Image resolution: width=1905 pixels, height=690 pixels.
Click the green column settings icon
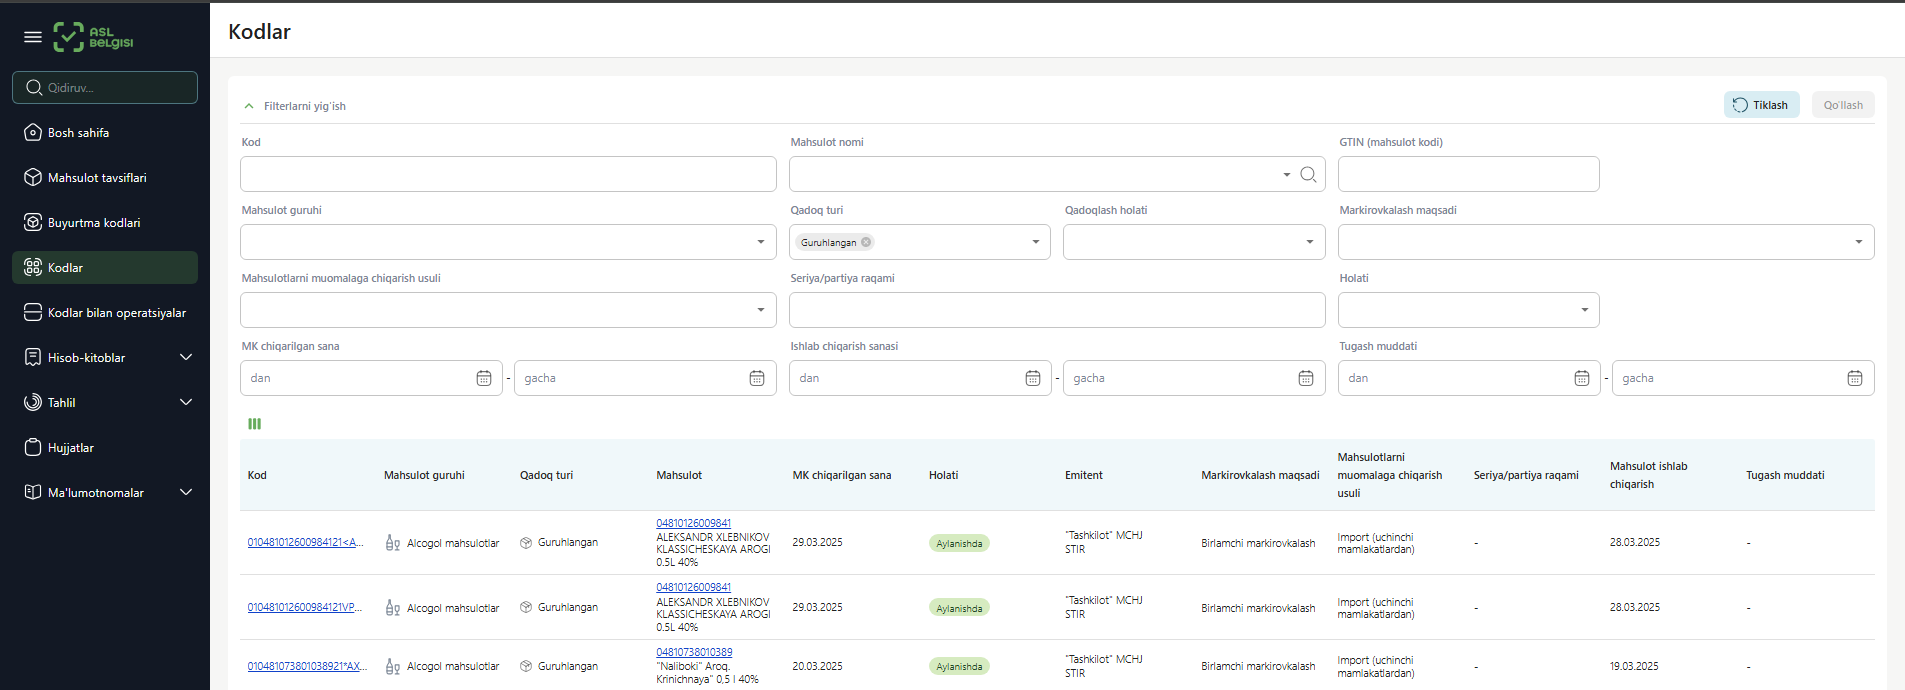point(254,424)
